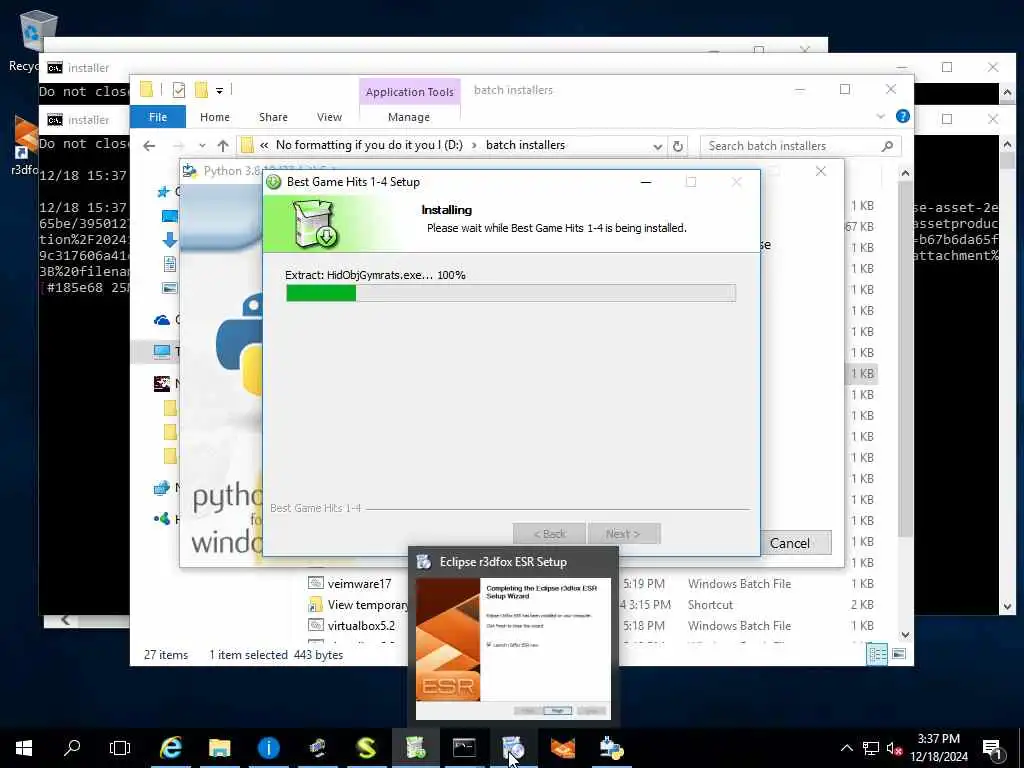Open the Home ribbon tab
1024x768 pixels.
[x=215, y=117]
